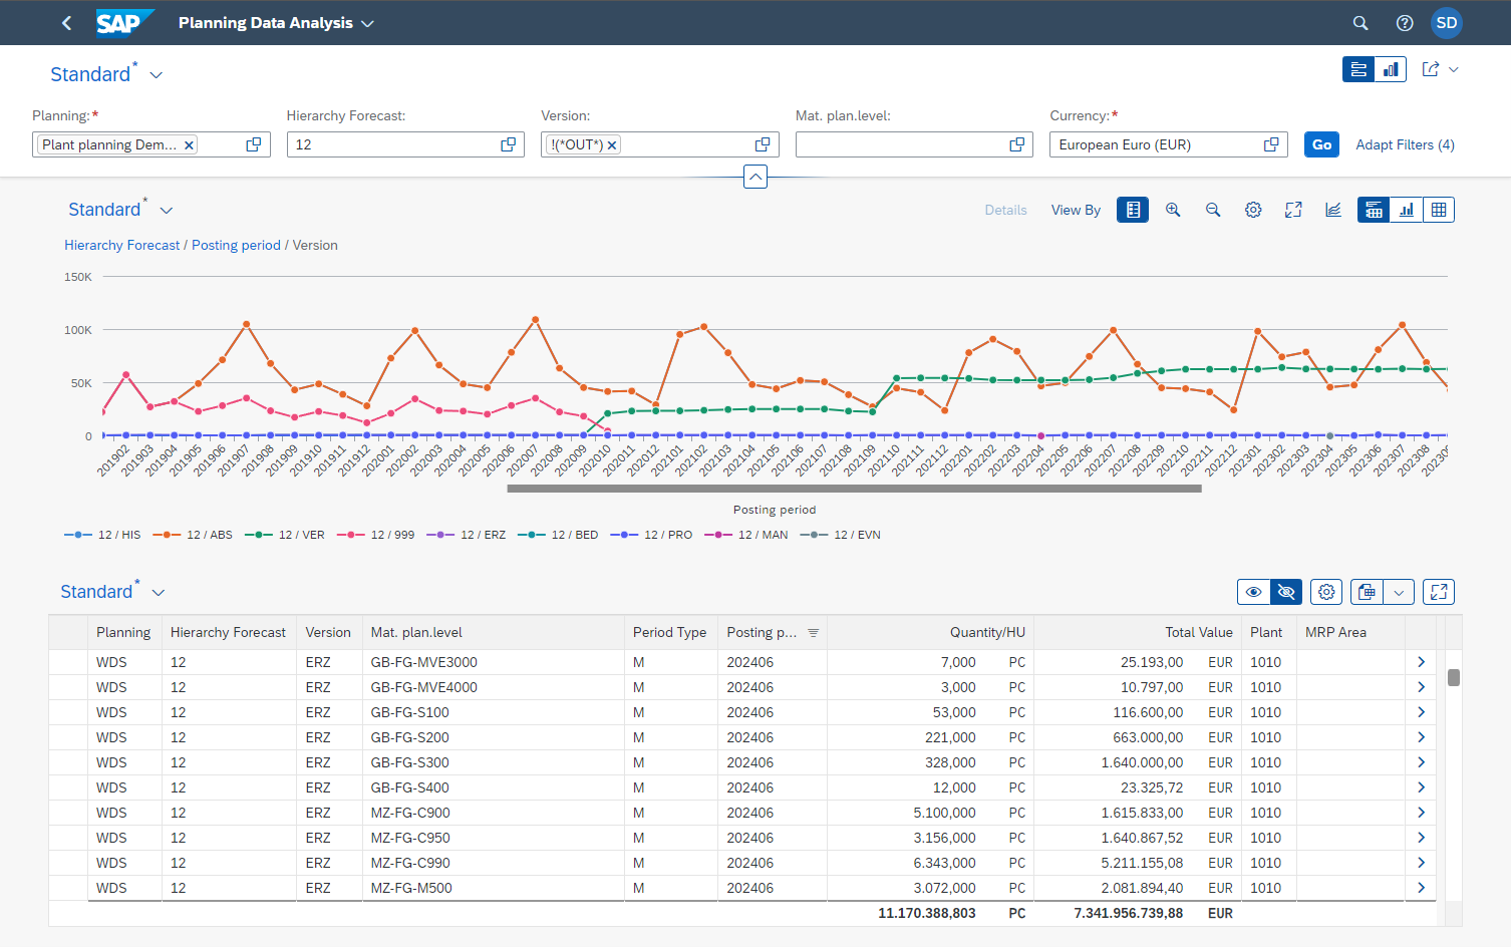Open the search in the header bar
Viewport: 1511px width, 947px height.
coord(1360,23)
